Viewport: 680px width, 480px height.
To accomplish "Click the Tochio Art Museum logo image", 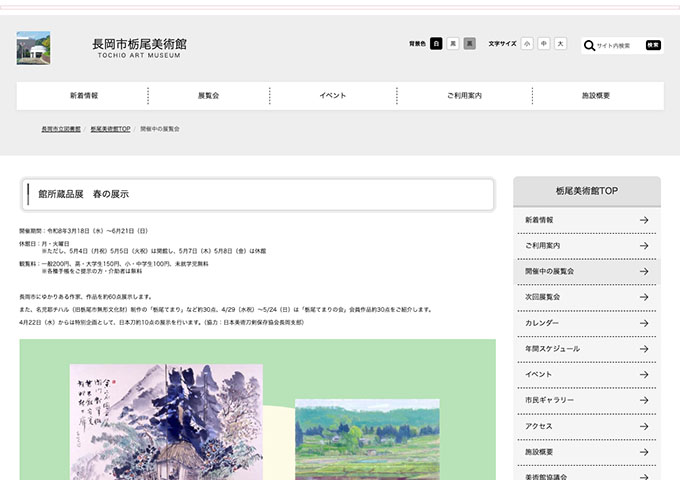I will pos(33,48).
